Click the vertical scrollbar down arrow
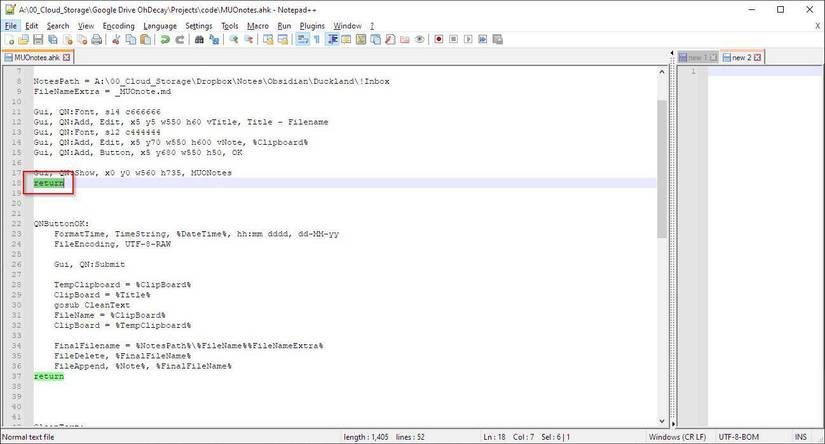The width and height of the screenshot is (825, 444). 662,421
